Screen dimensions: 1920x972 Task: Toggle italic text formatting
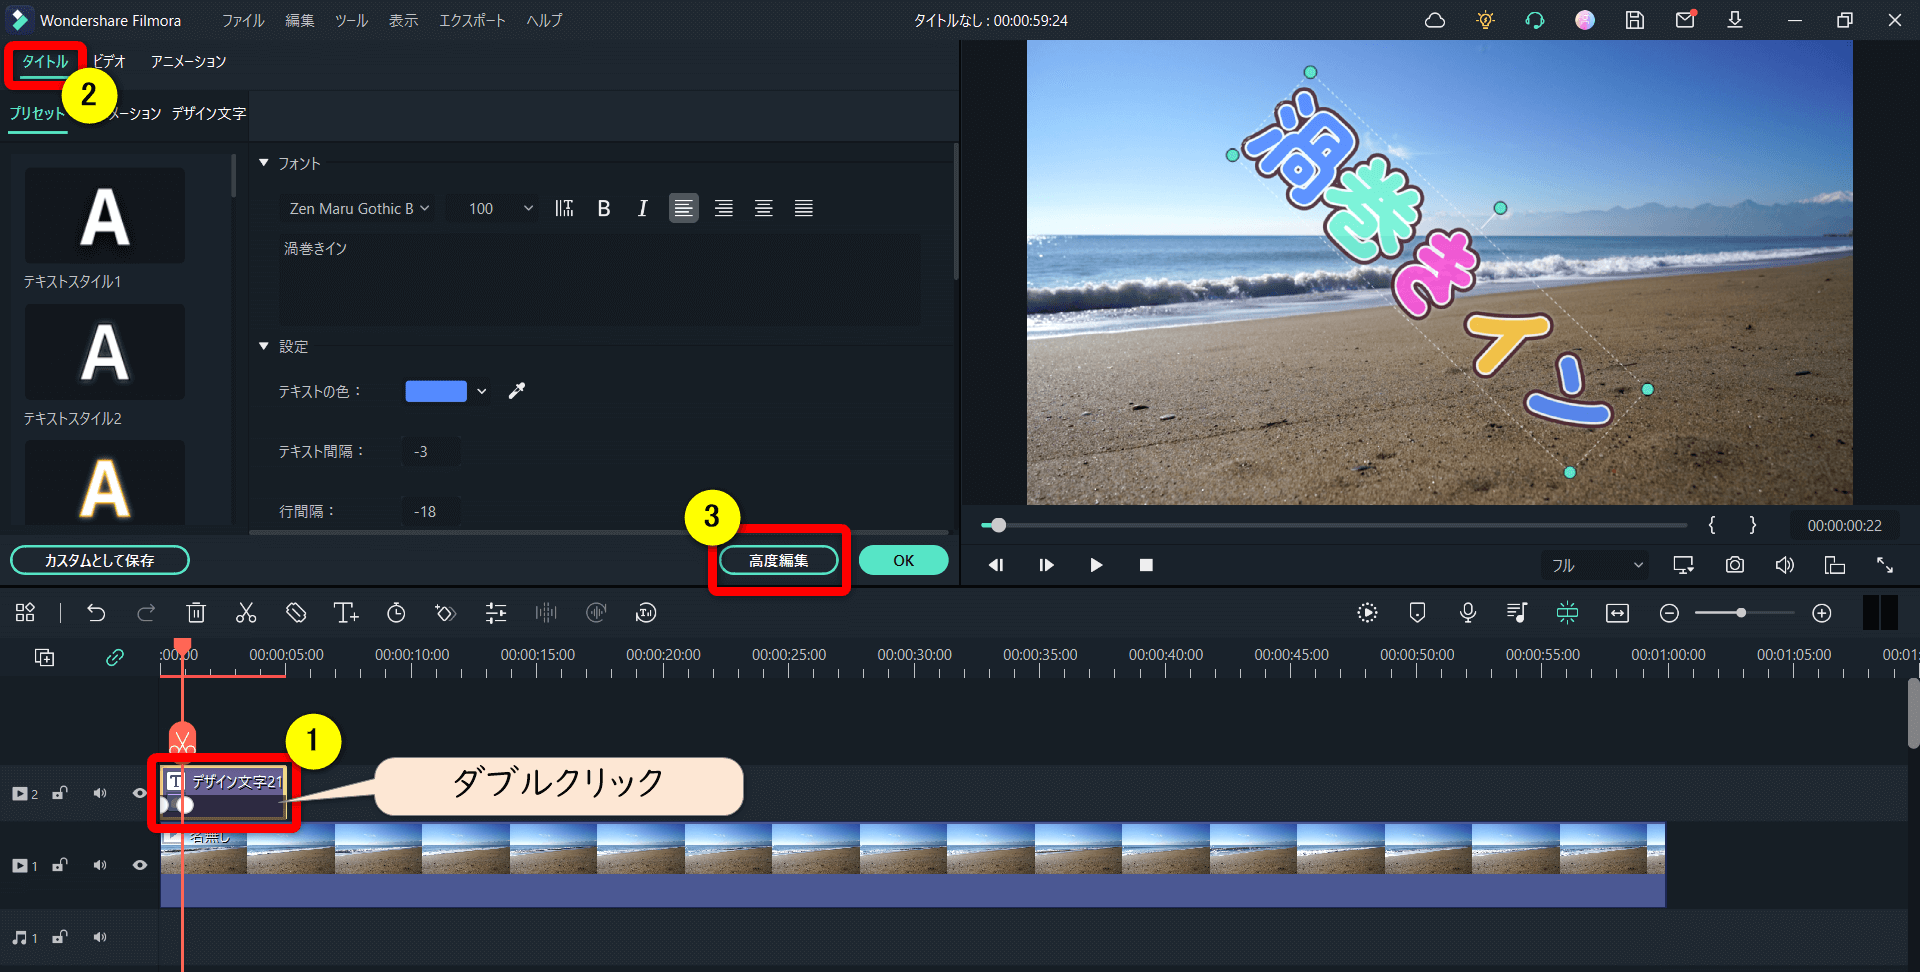643,208
